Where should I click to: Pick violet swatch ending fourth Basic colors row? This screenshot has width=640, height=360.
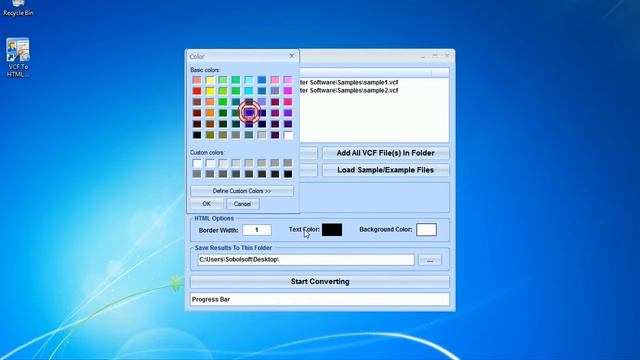click(288, 113)
